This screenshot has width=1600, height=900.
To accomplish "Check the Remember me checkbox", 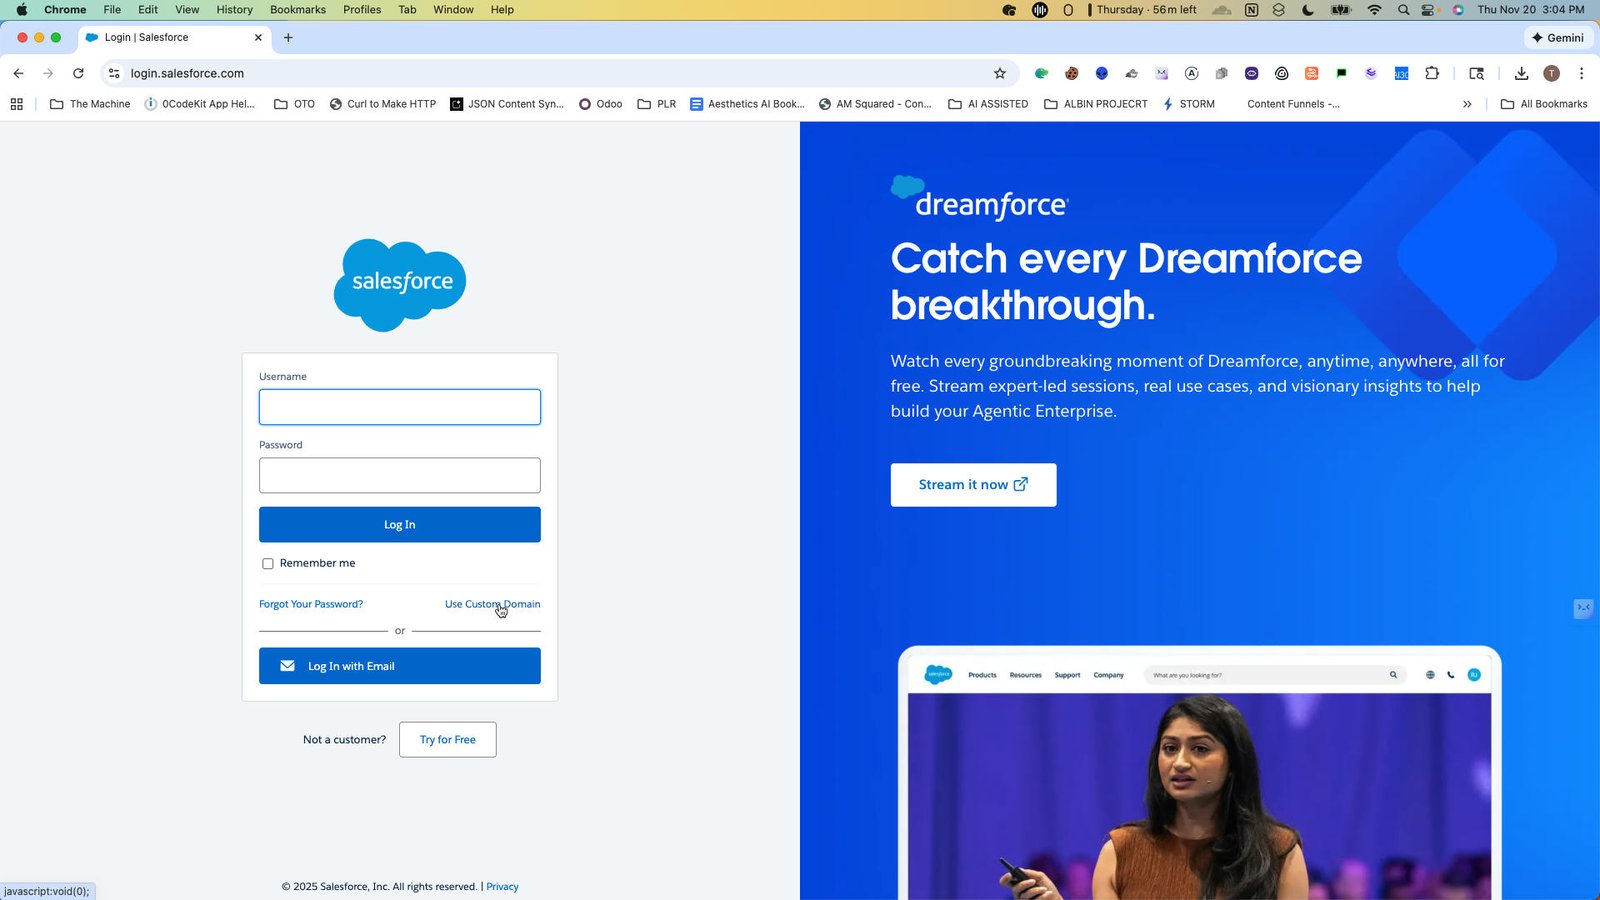I will click(x=268, y=564).
